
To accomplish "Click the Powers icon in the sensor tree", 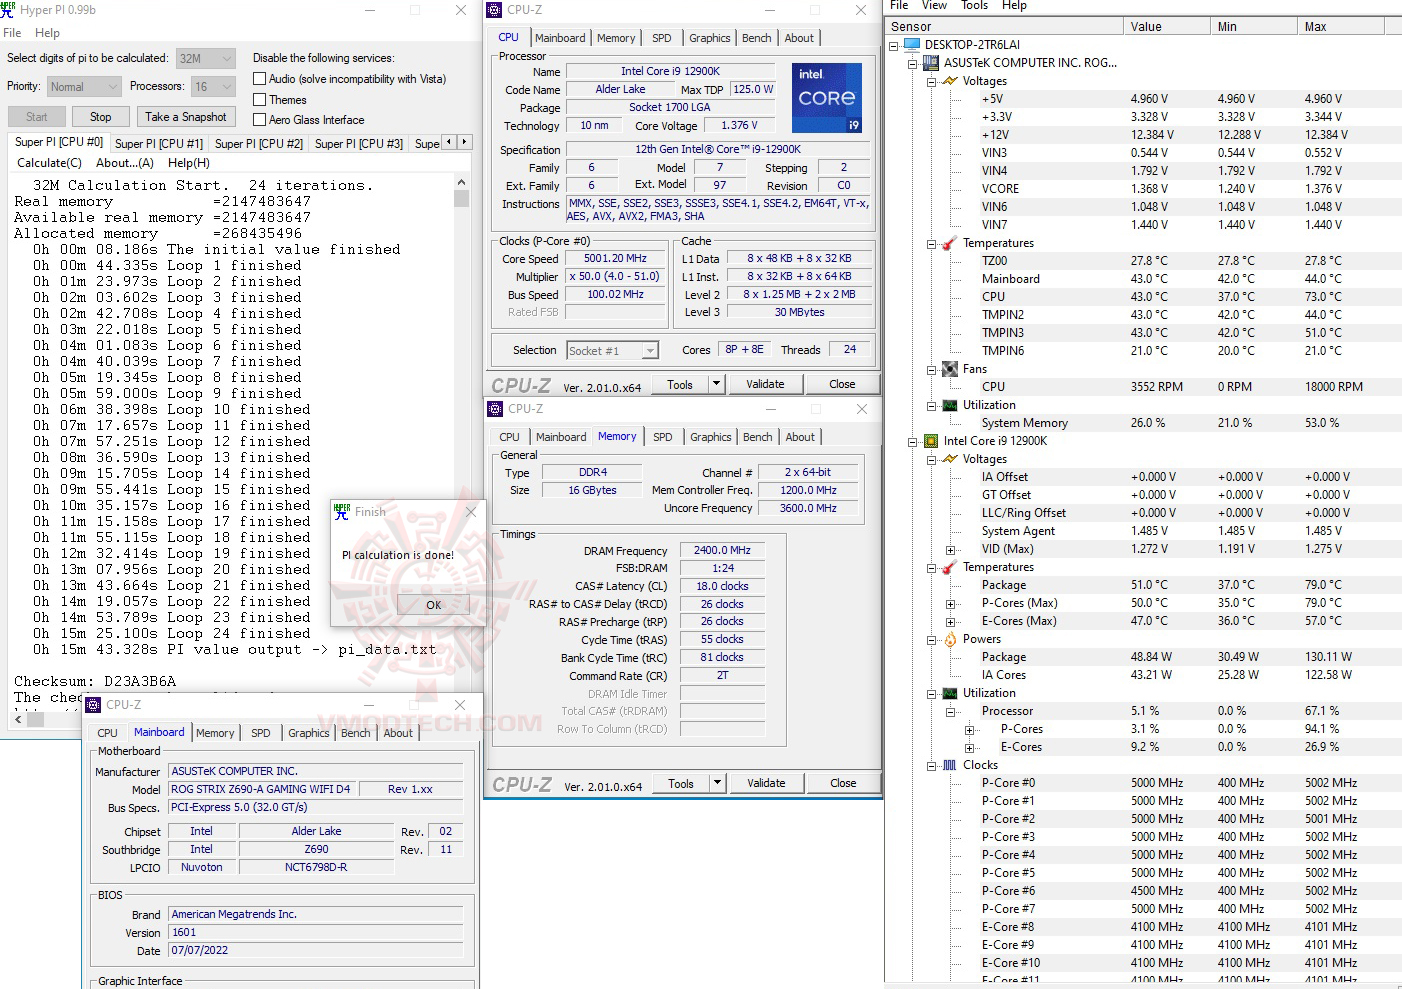I will pos(950,639).
